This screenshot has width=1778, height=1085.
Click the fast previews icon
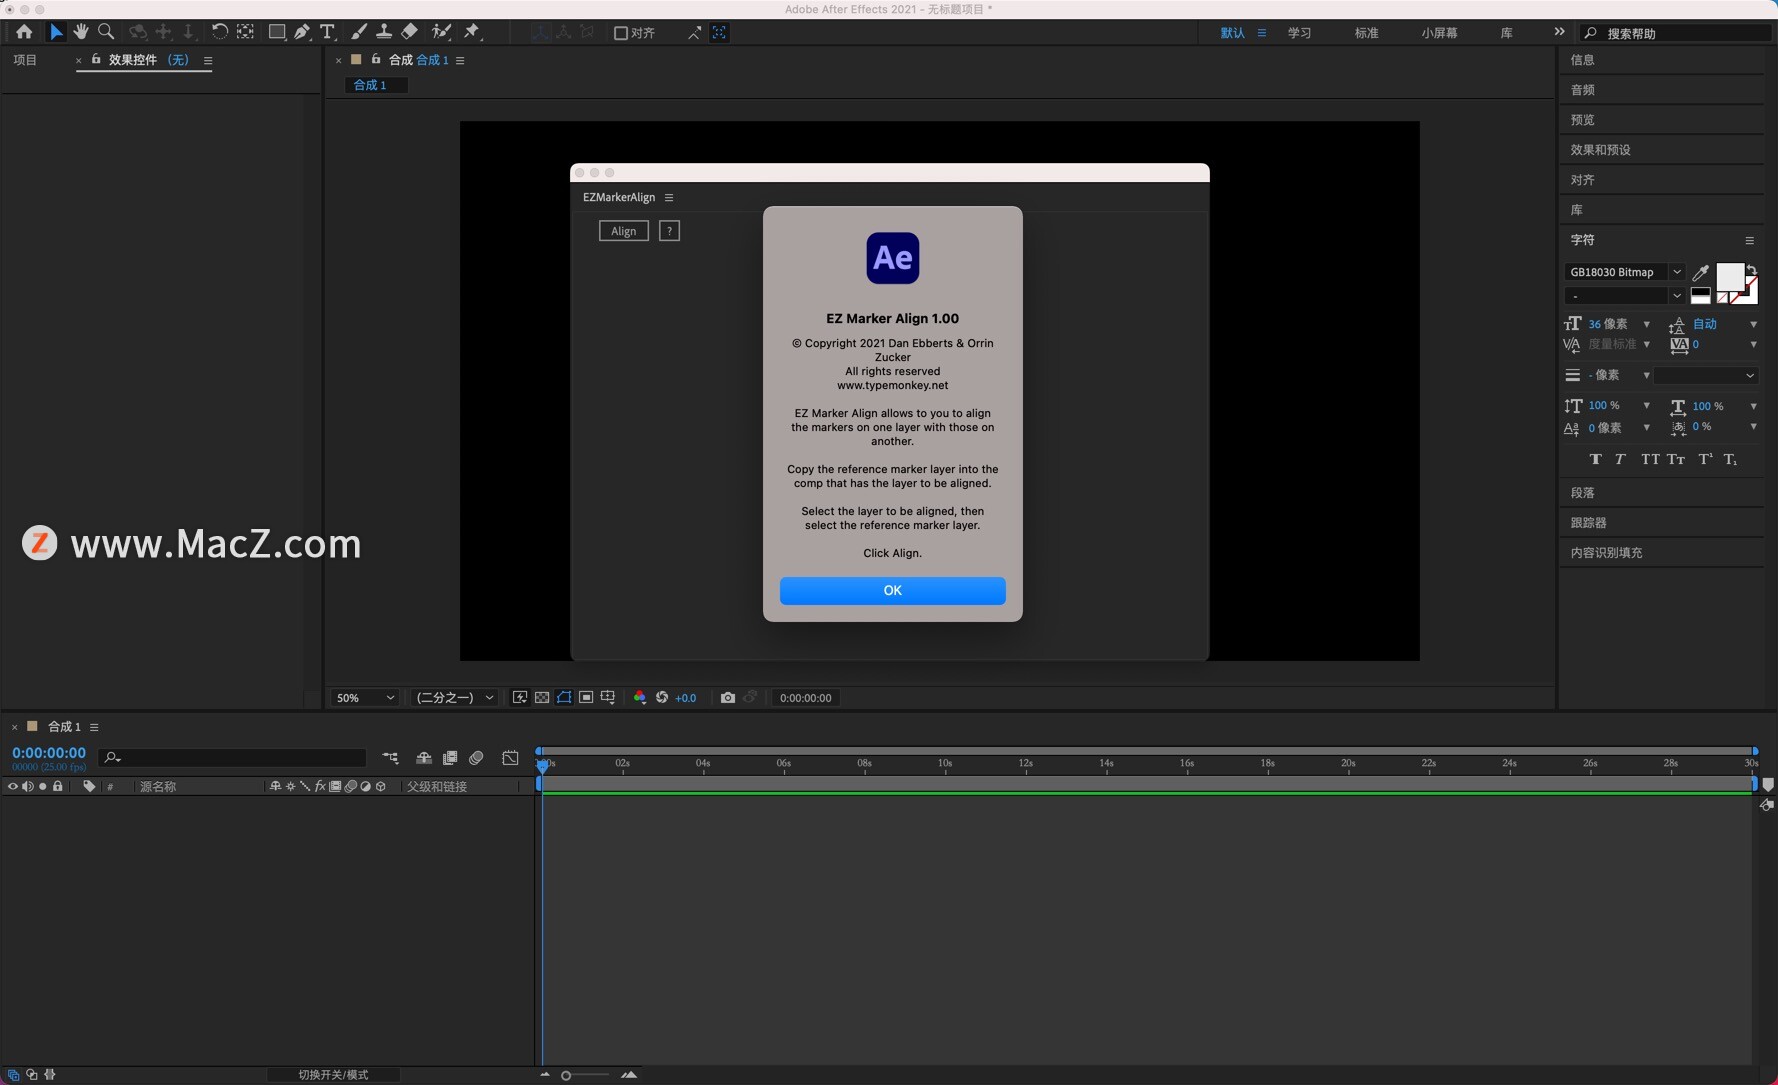(520, 698)
